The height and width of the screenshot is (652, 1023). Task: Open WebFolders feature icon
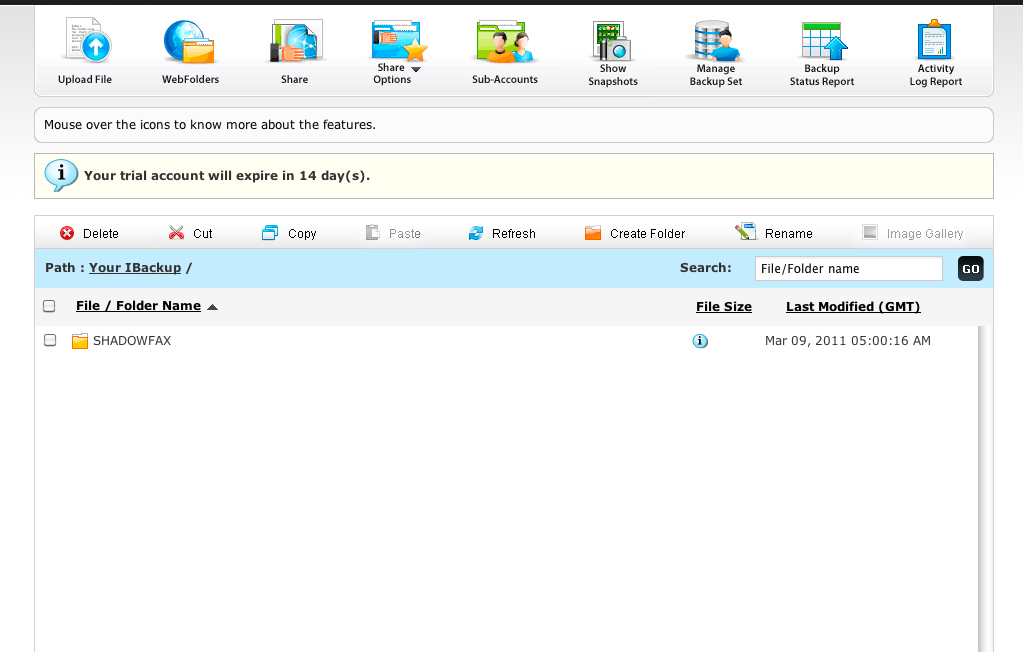pyautogui.click(x=189, y=41)
